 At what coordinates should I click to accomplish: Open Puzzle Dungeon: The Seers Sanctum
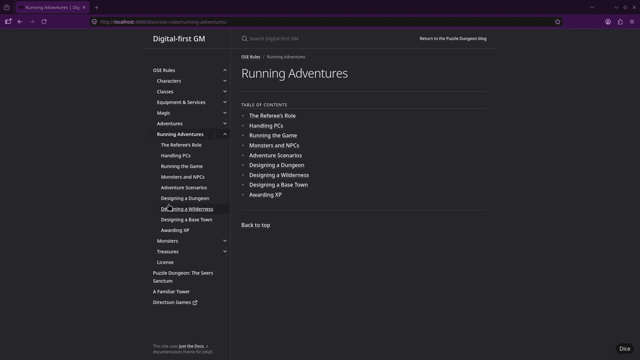183,277
